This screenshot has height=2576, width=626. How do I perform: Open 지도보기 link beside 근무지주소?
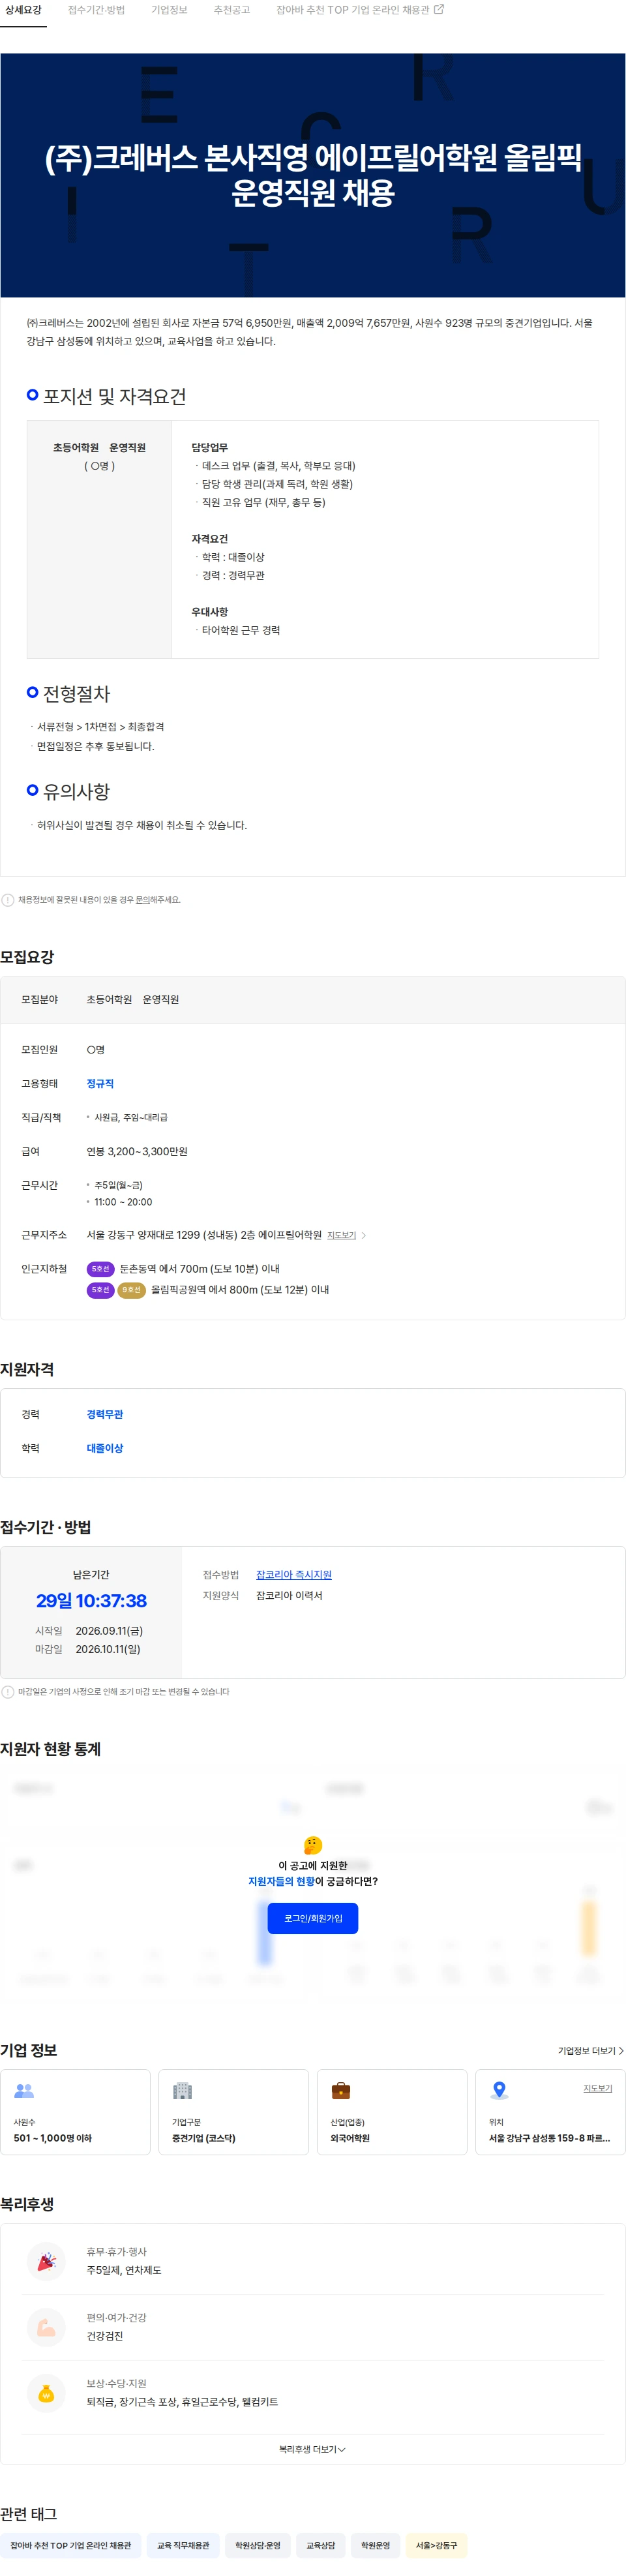click(x=341, y=1235)
